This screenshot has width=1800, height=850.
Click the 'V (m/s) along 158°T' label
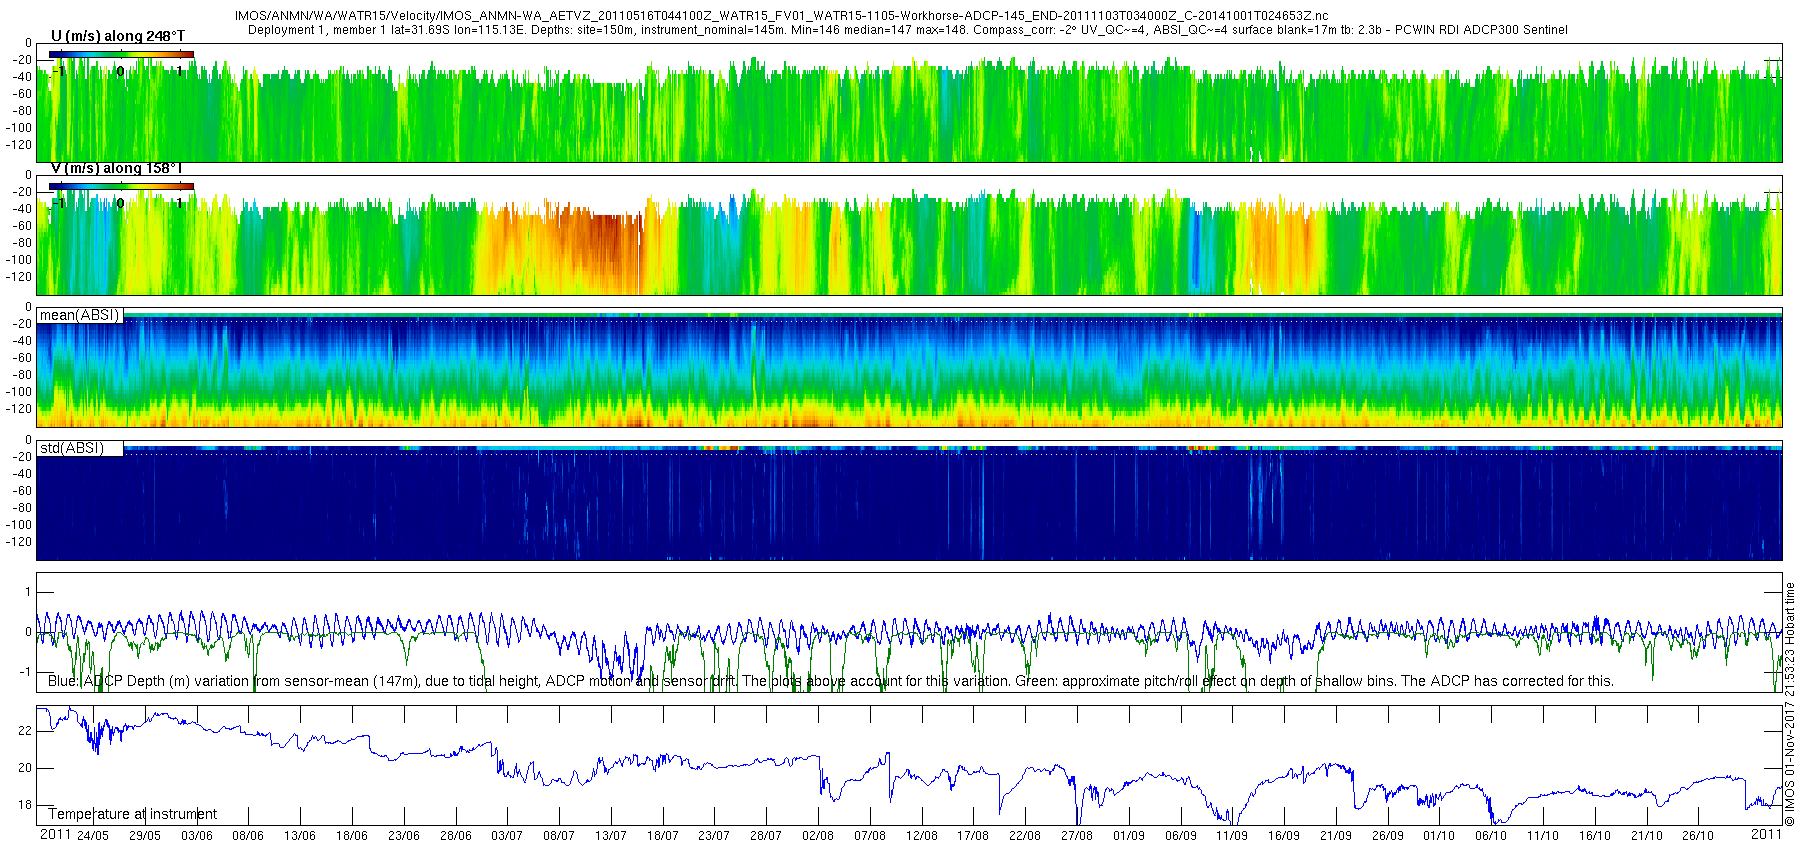pos(117,168)
